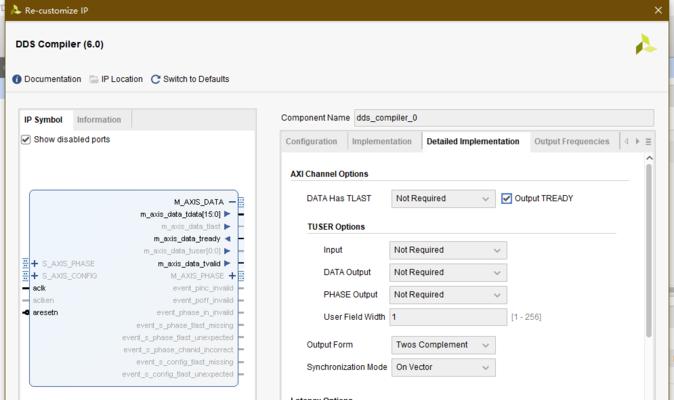
Task: Click the Documentation link
Action: pyautogui.click(x=52, y=79)
